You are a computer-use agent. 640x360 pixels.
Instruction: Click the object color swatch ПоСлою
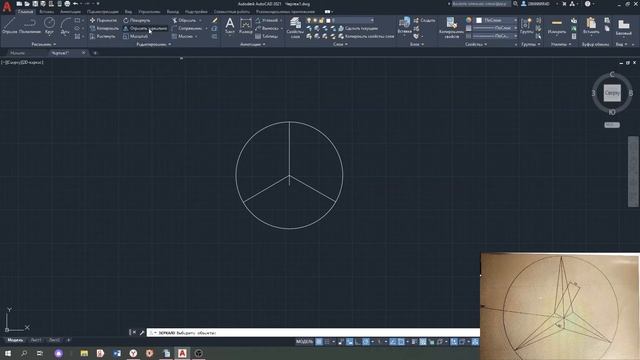pyautogui.click(x=479, y=20)
